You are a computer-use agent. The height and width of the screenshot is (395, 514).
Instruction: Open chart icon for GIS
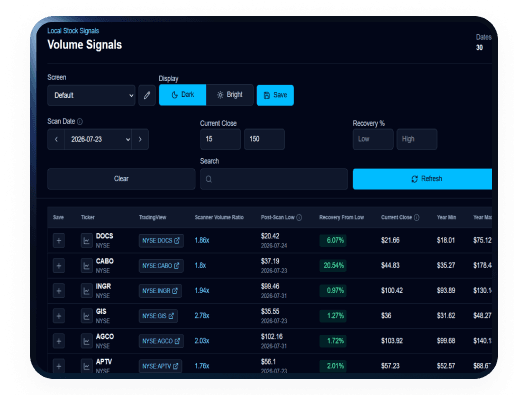point(87,316)
